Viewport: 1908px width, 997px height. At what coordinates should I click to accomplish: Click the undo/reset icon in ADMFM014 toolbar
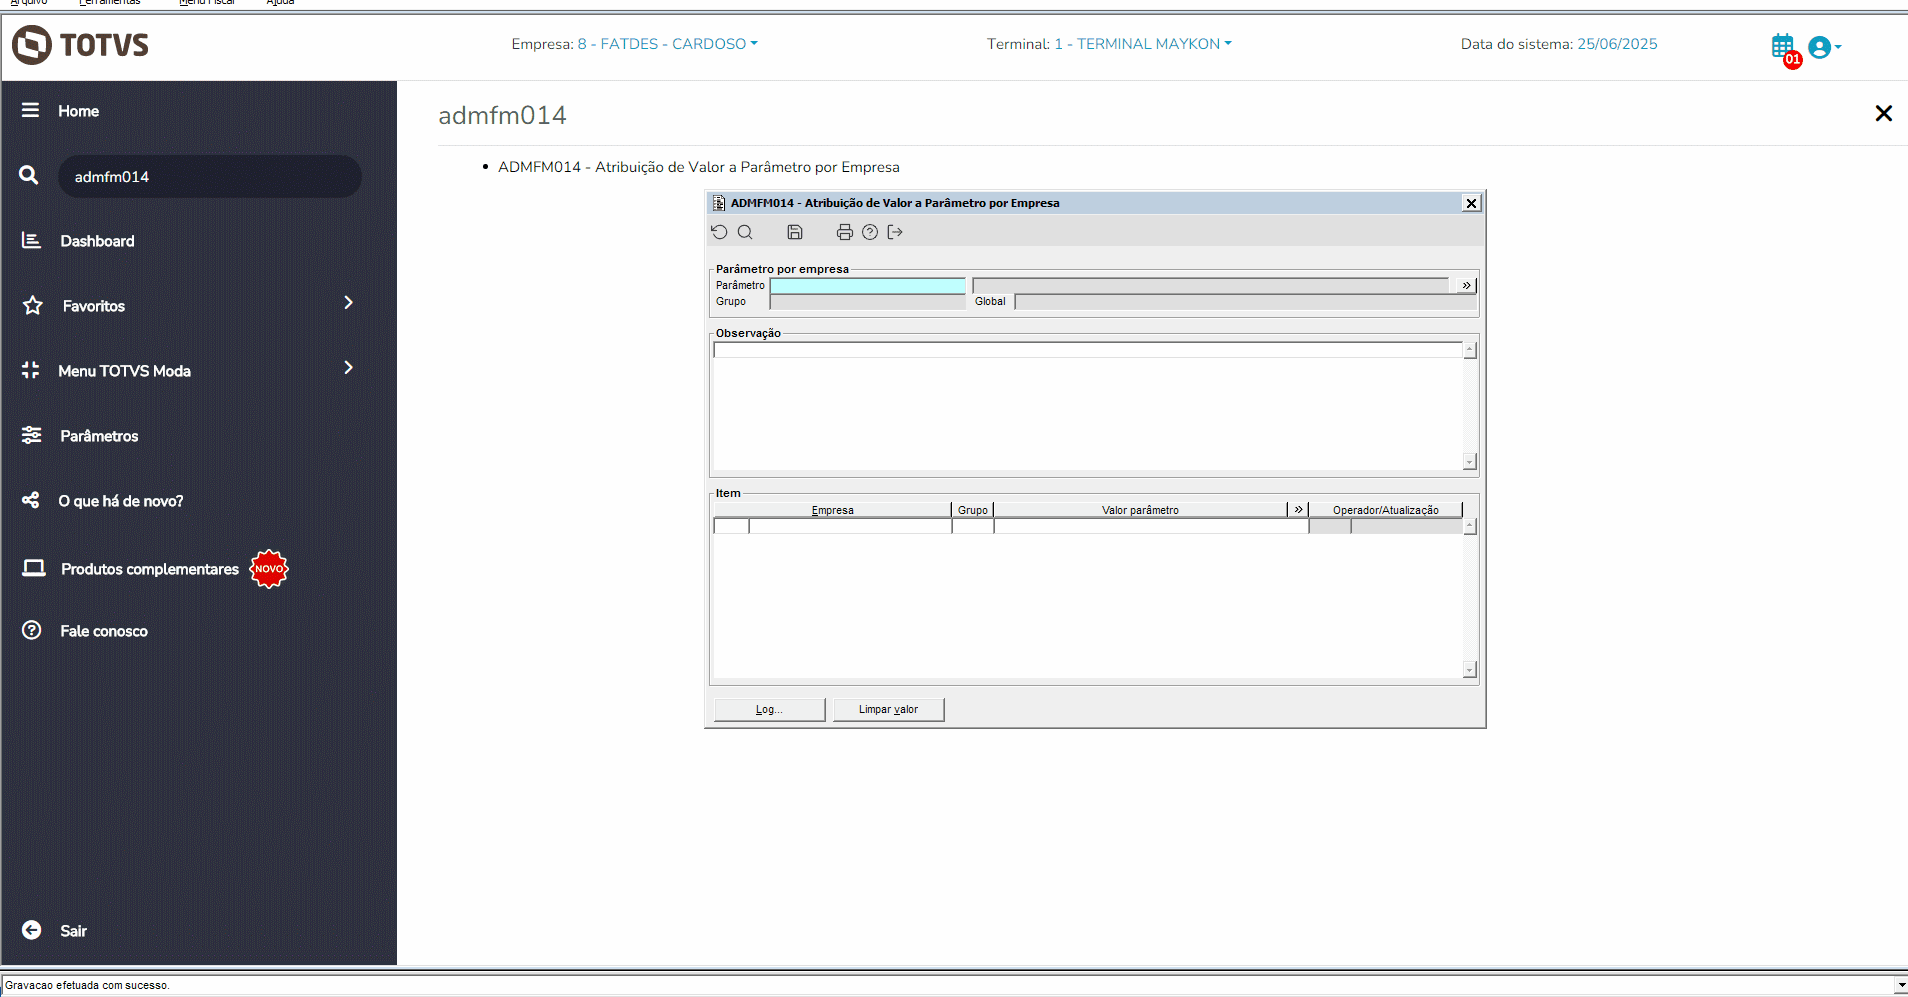pyautogui.click(x=719, y=232)
